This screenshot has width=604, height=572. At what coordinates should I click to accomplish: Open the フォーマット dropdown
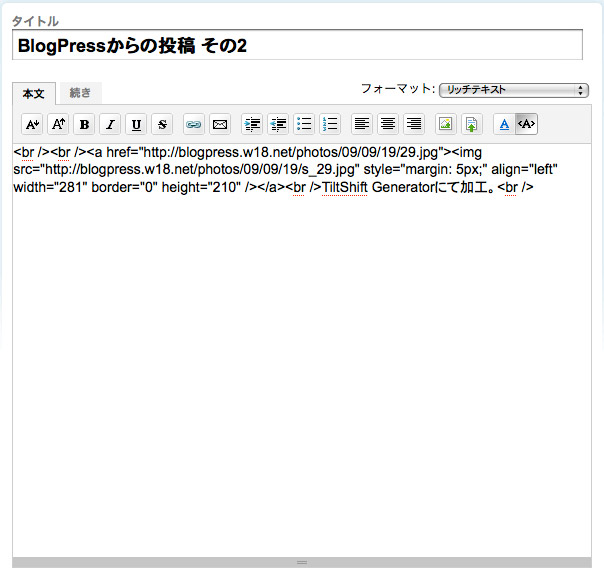(x=514, y=90)
